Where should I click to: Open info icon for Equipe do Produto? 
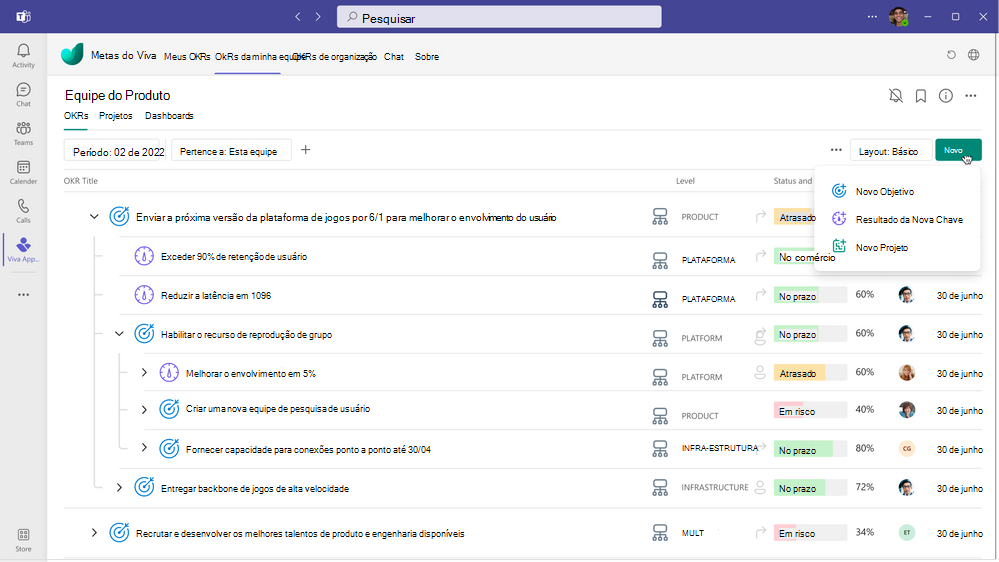[x=945, y=96]
